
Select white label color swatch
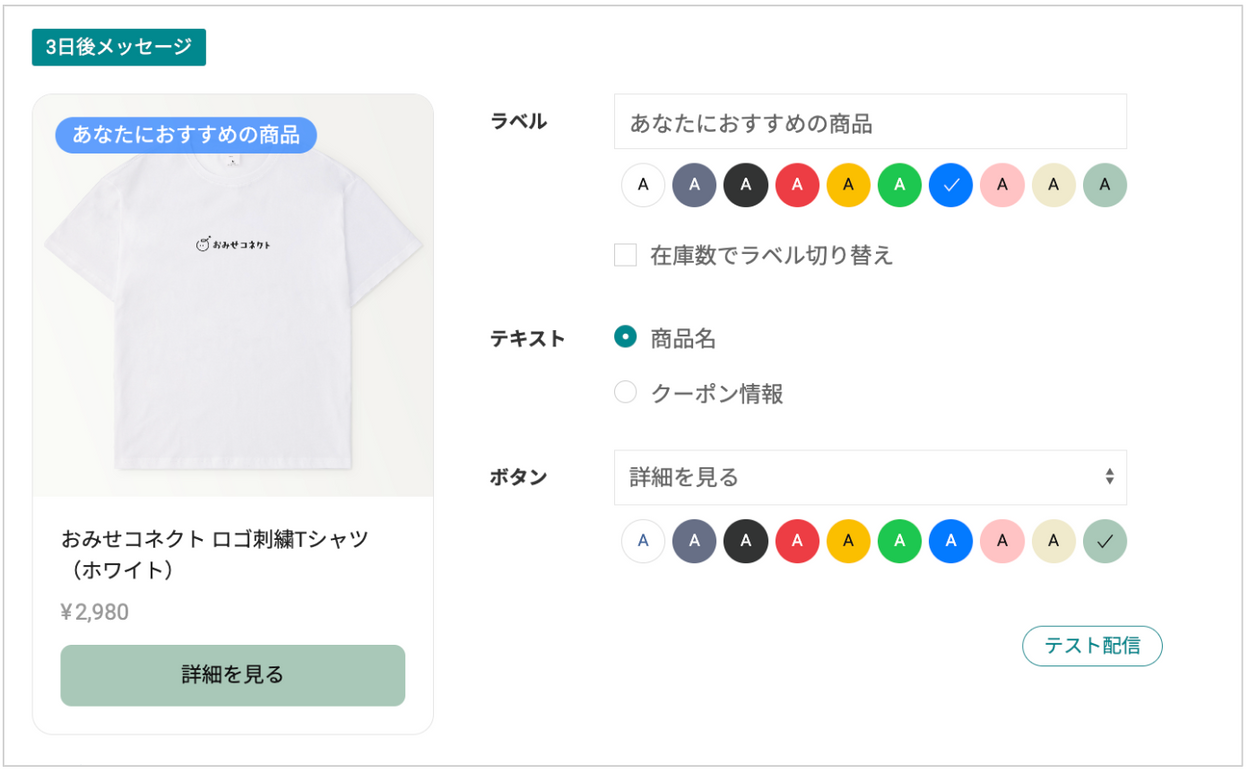pos(643,185)
